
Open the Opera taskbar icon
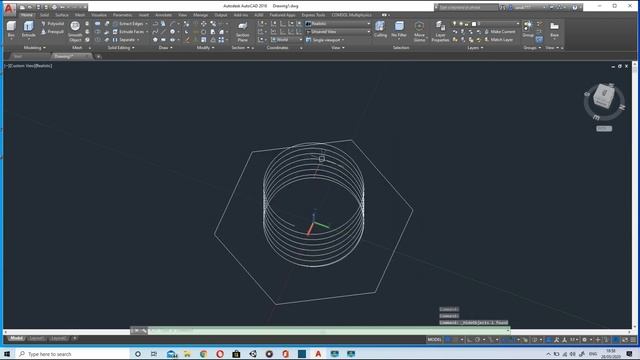[220, 354]
